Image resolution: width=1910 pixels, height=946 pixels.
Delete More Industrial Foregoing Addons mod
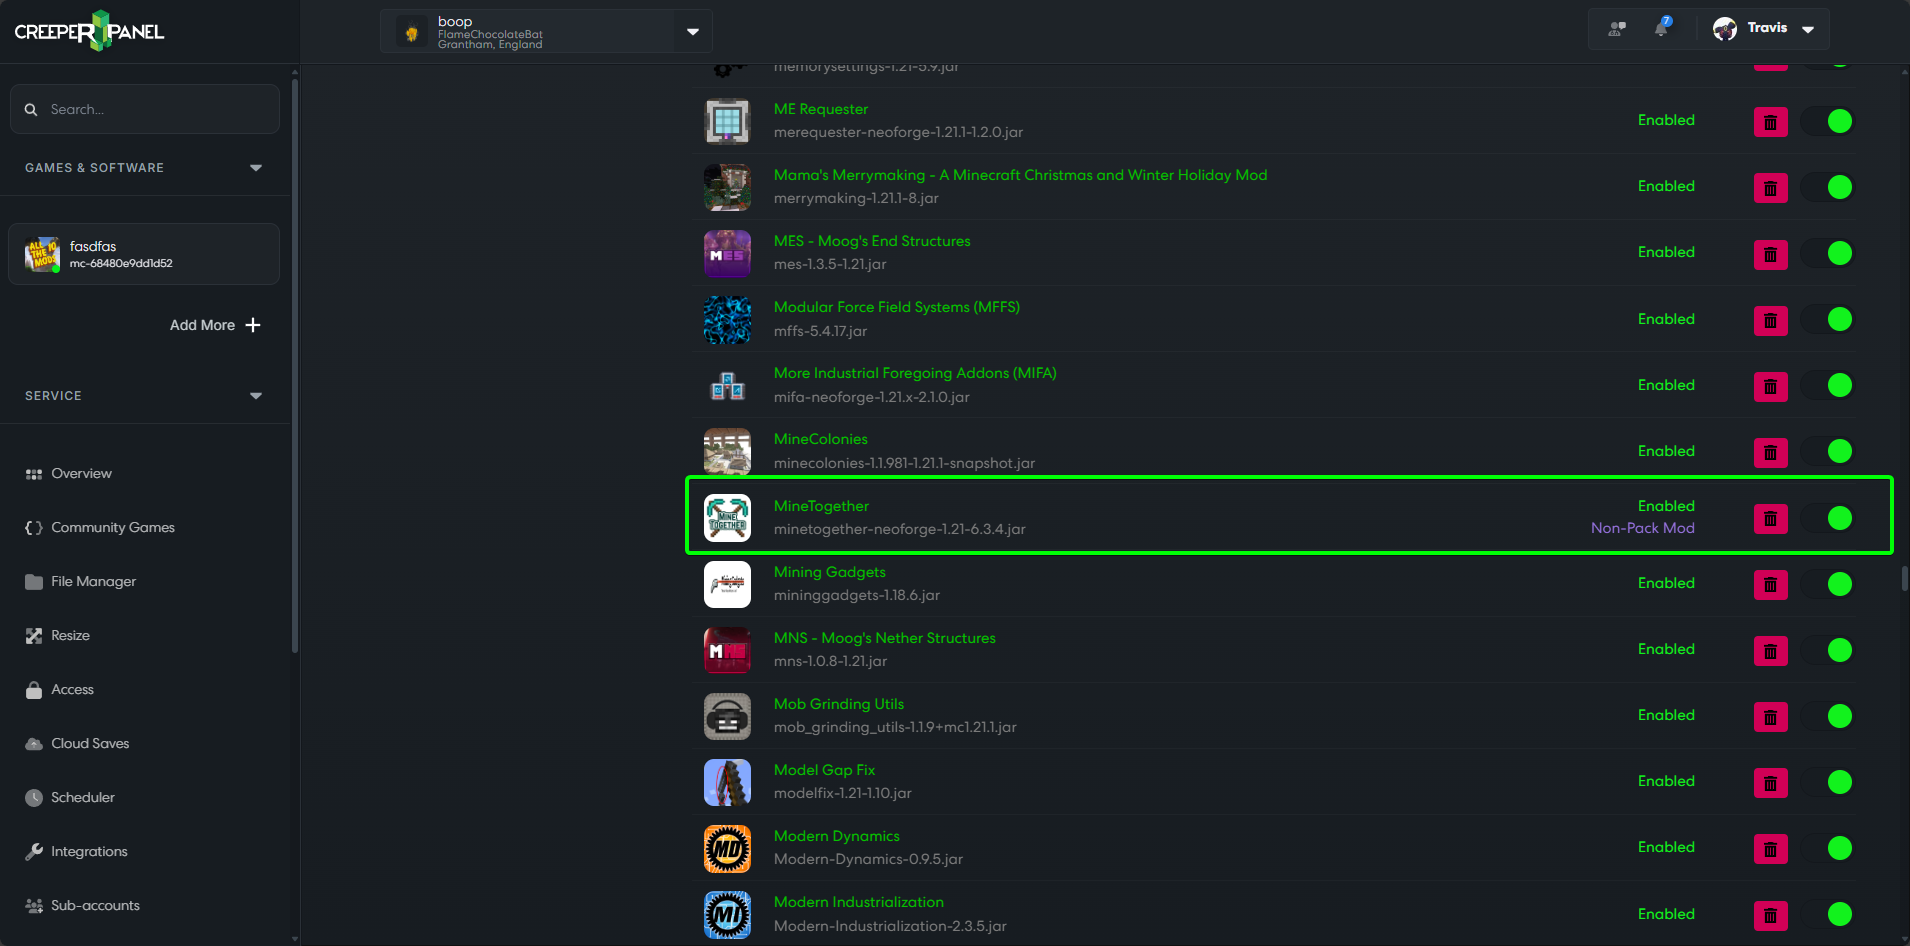(x=1770, y=386)
